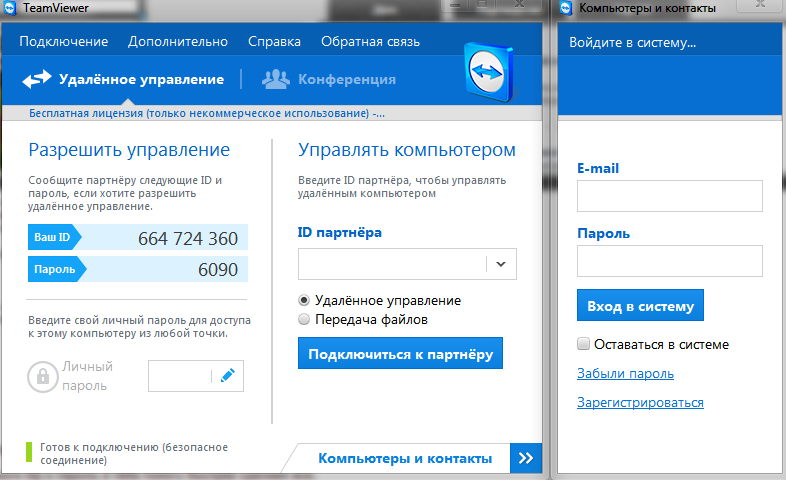Open the Обратная связь menu
The image size is (786, 480).
coord(370,42)
